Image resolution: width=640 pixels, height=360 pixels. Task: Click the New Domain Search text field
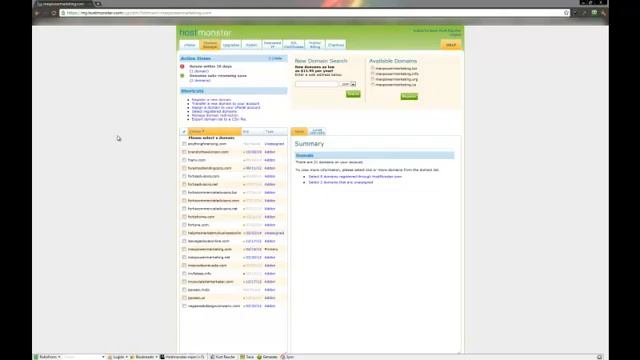click(317, 84)
